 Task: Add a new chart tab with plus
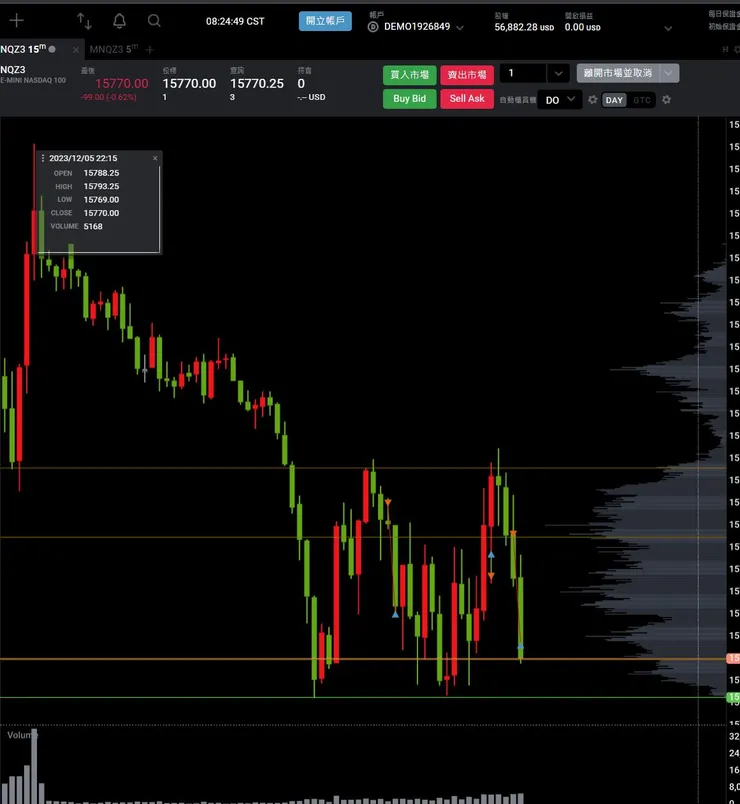pos(150,50)
